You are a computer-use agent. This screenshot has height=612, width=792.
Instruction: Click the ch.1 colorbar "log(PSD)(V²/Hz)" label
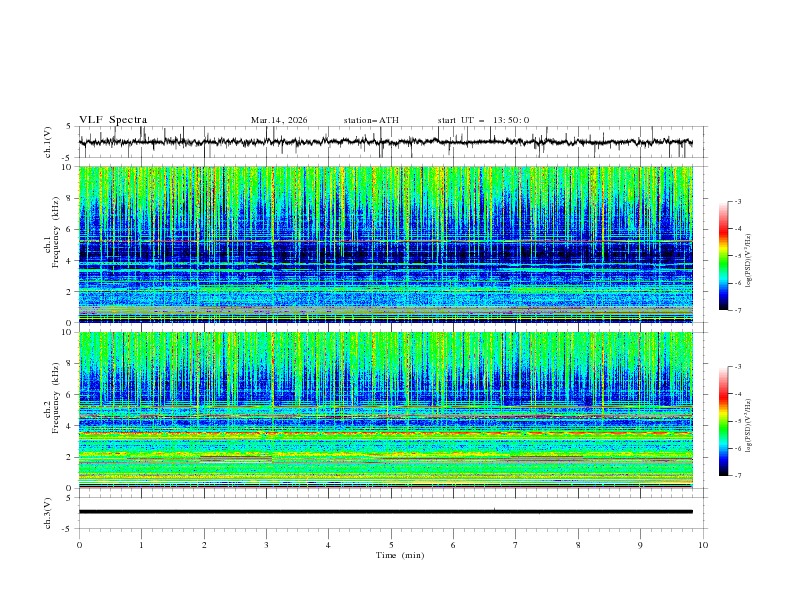click(x=749, y=261)
